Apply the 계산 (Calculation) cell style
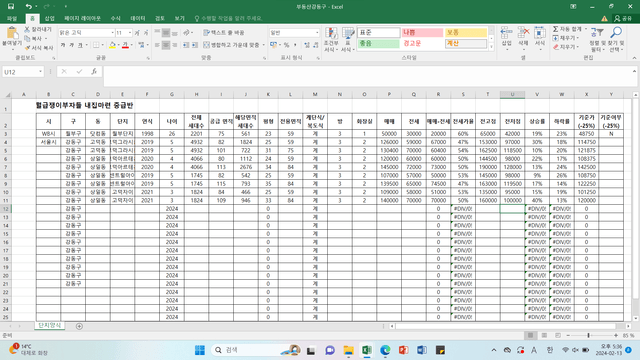This screenshot has width=640, height=360. 466,43
